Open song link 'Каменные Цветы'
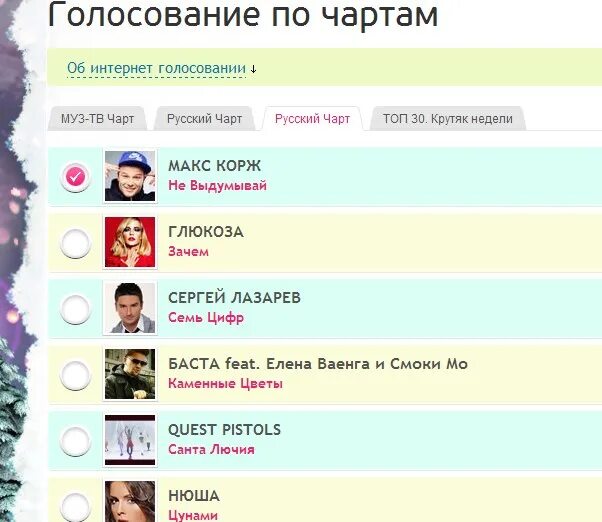This screenshot has height=522, width=602. pyautogui.click(x=225, y=384)
